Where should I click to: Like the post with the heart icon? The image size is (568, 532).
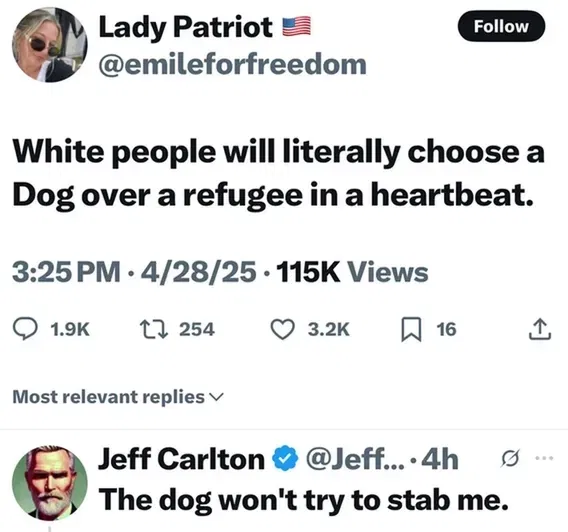(283, 329)
